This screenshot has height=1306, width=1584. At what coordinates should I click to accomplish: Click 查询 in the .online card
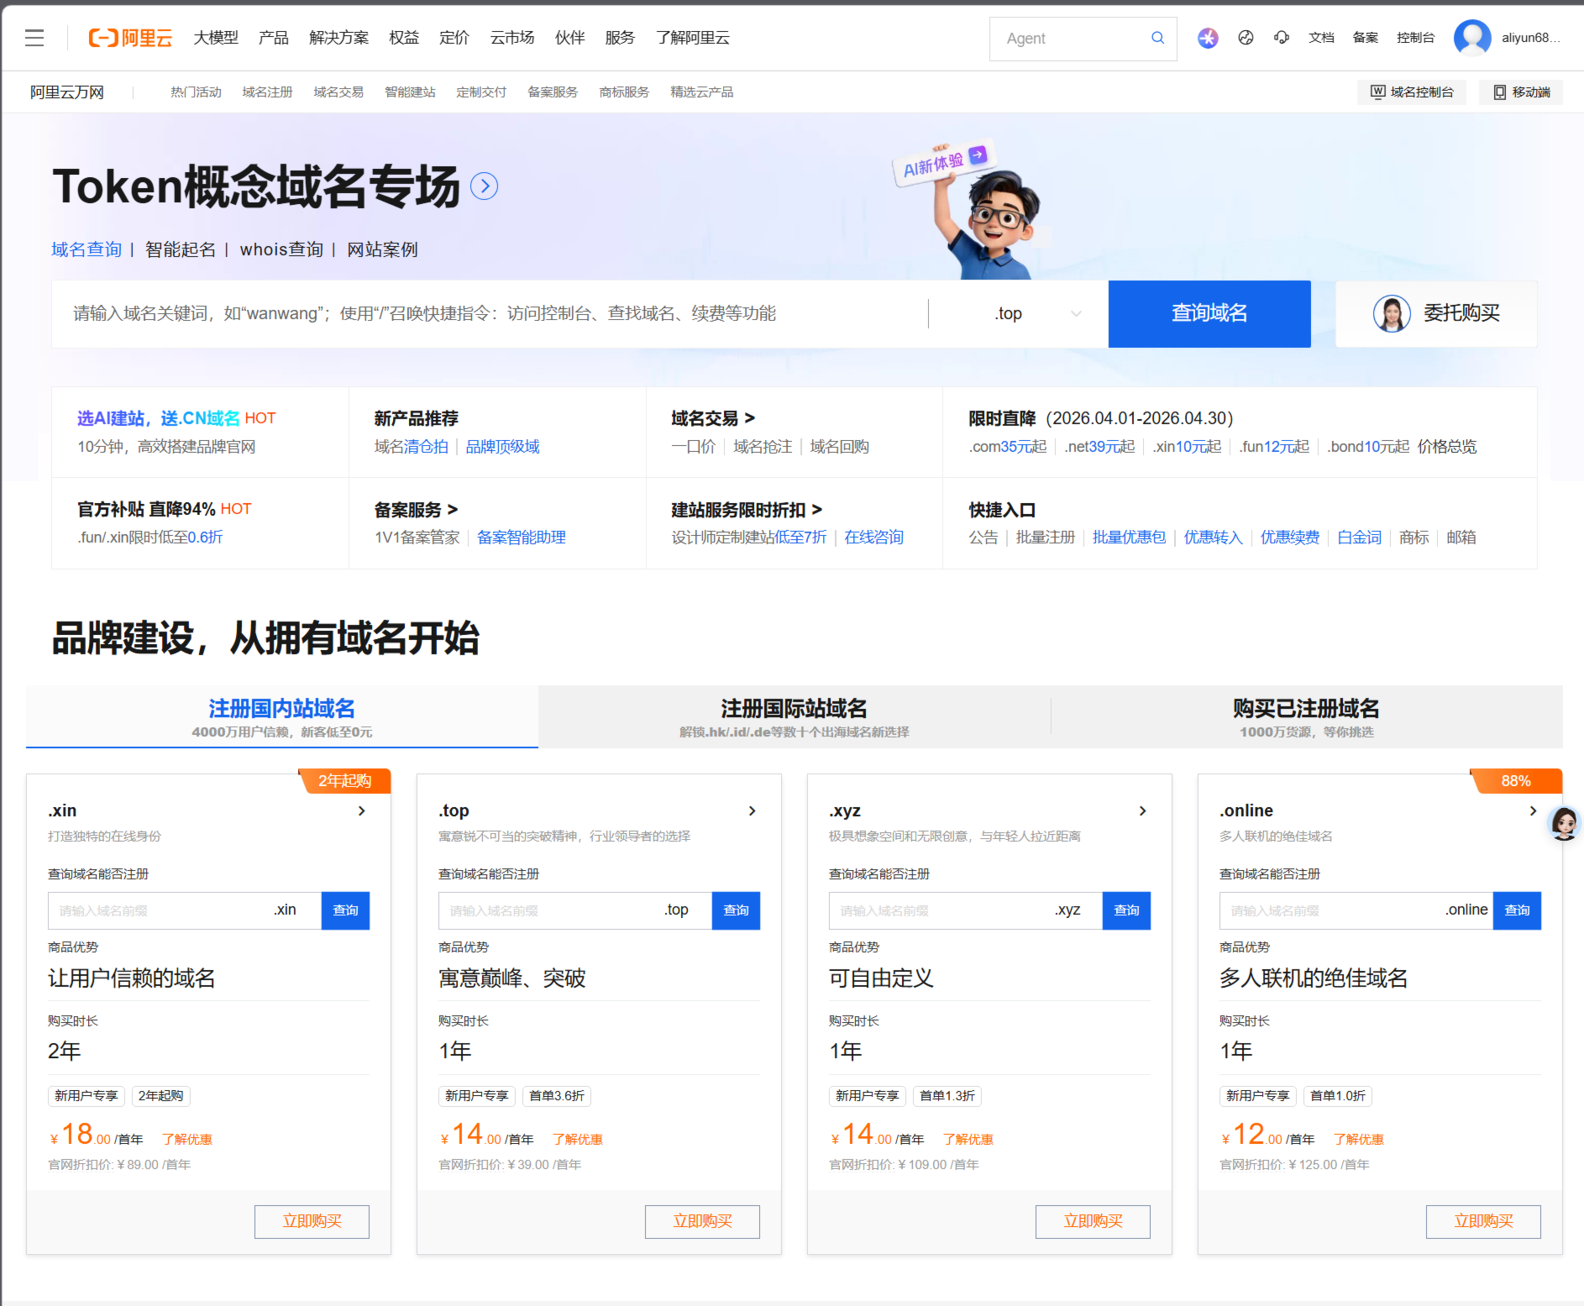point(1517,910)
